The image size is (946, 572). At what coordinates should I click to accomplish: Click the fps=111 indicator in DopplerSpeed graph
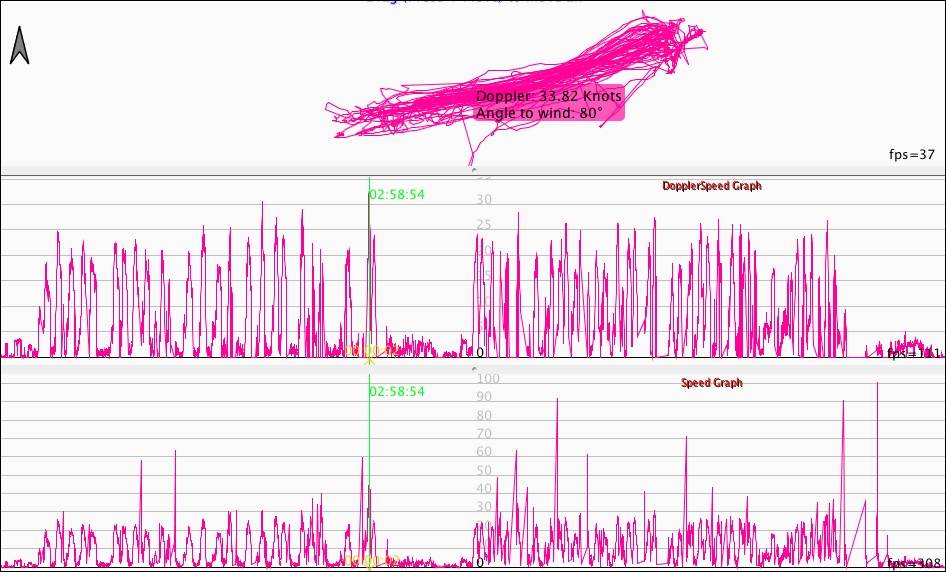pos(911,352)
